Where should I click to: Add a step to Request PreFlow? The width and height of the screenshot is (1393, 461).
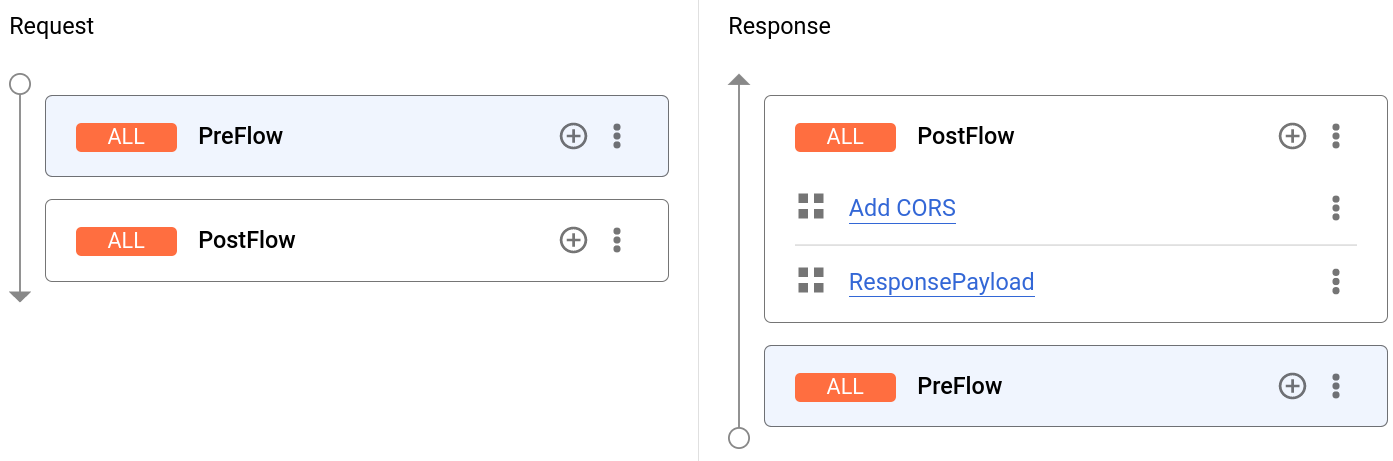pyautogui.click(x=573, y=136)
